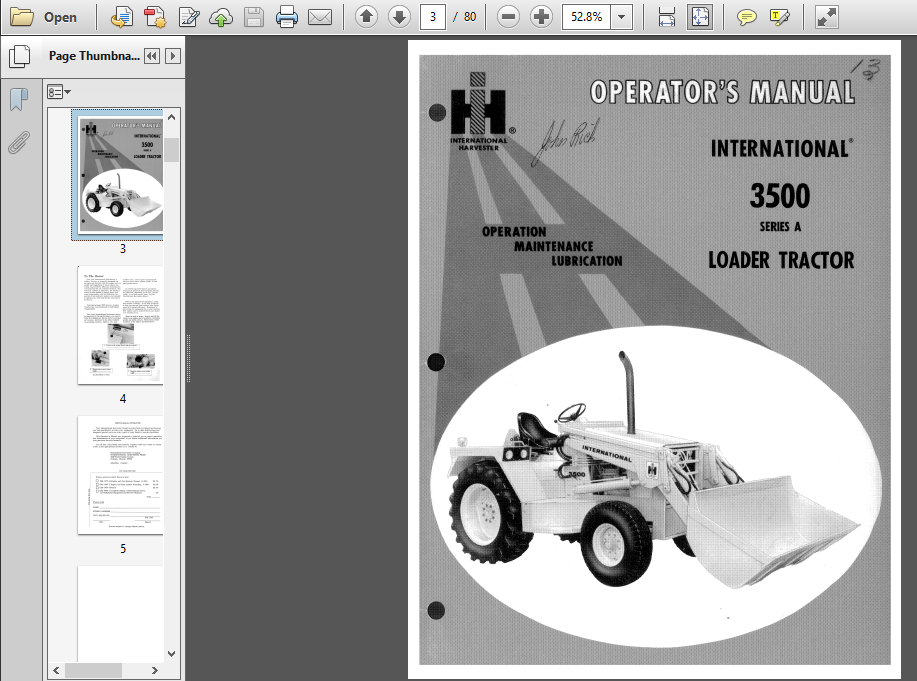This screenshot has width=917, height=681.
Task: Click the thumbnail vertical scrollbar thumb
Action: pyautogui.click(x=171, y=149)
